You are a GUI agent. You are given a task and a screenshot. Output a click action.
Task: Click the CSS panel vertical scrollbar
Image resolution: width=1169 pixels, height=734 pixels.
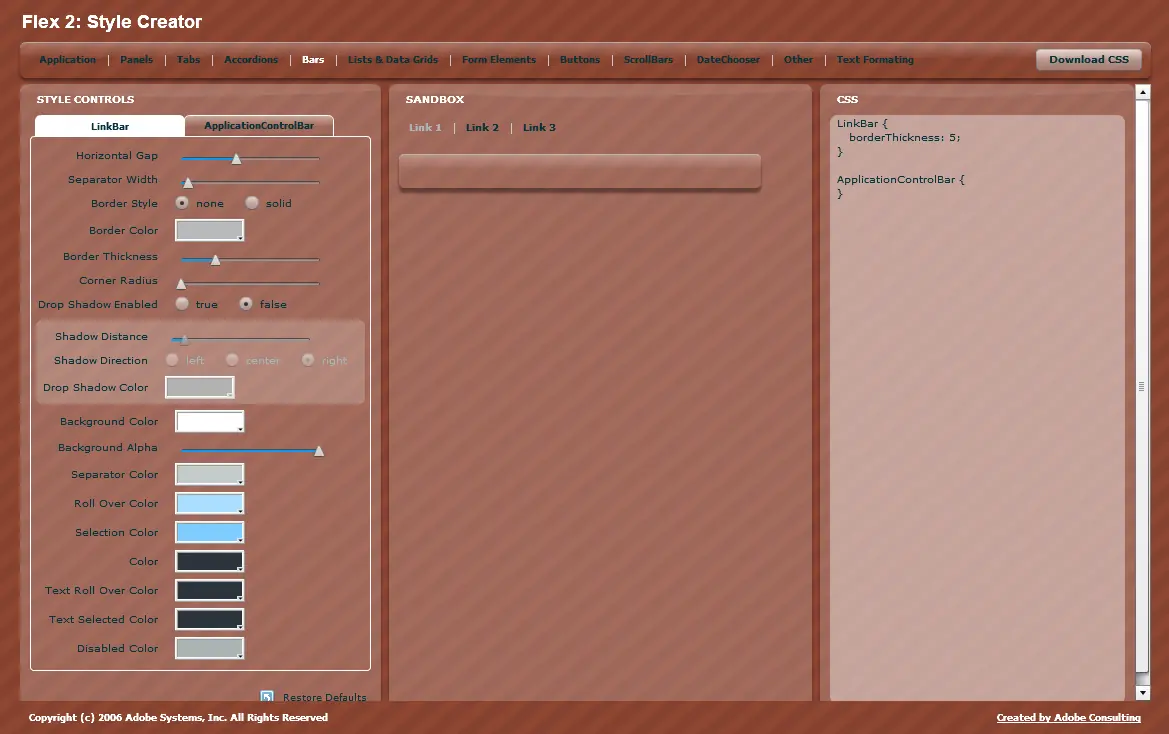tap(1142, 385)
